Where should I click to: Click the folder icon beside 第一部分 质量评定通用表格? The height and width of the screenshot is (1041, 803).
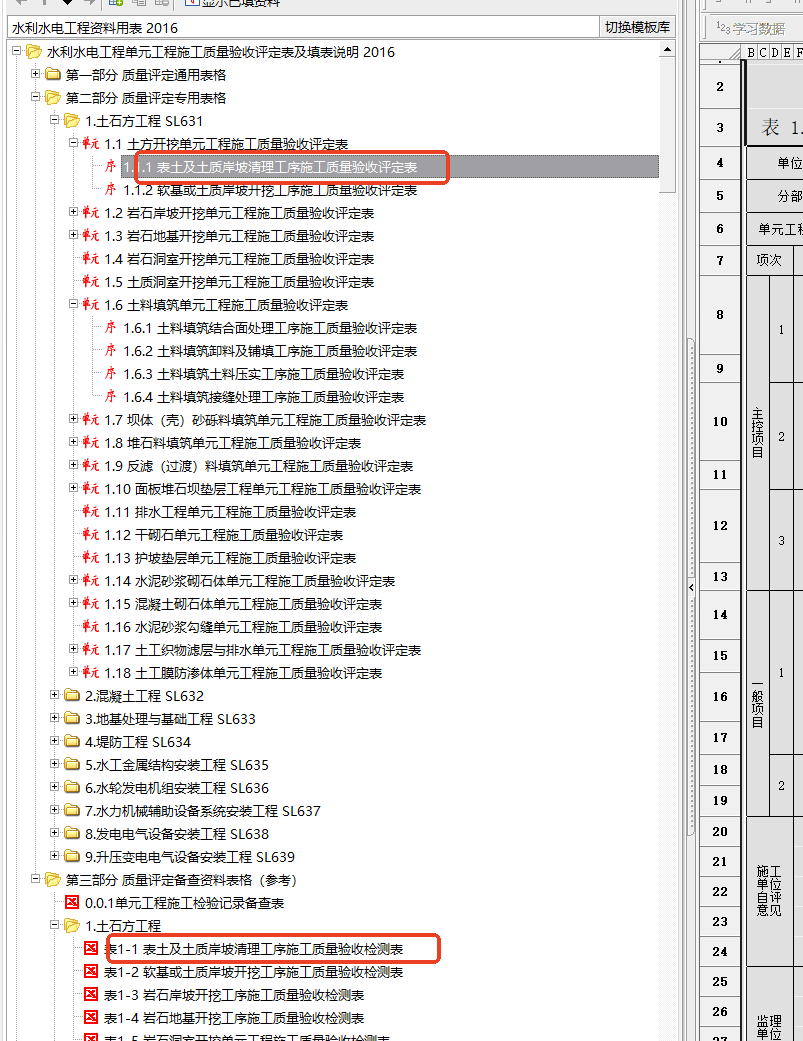coord(53,74)
